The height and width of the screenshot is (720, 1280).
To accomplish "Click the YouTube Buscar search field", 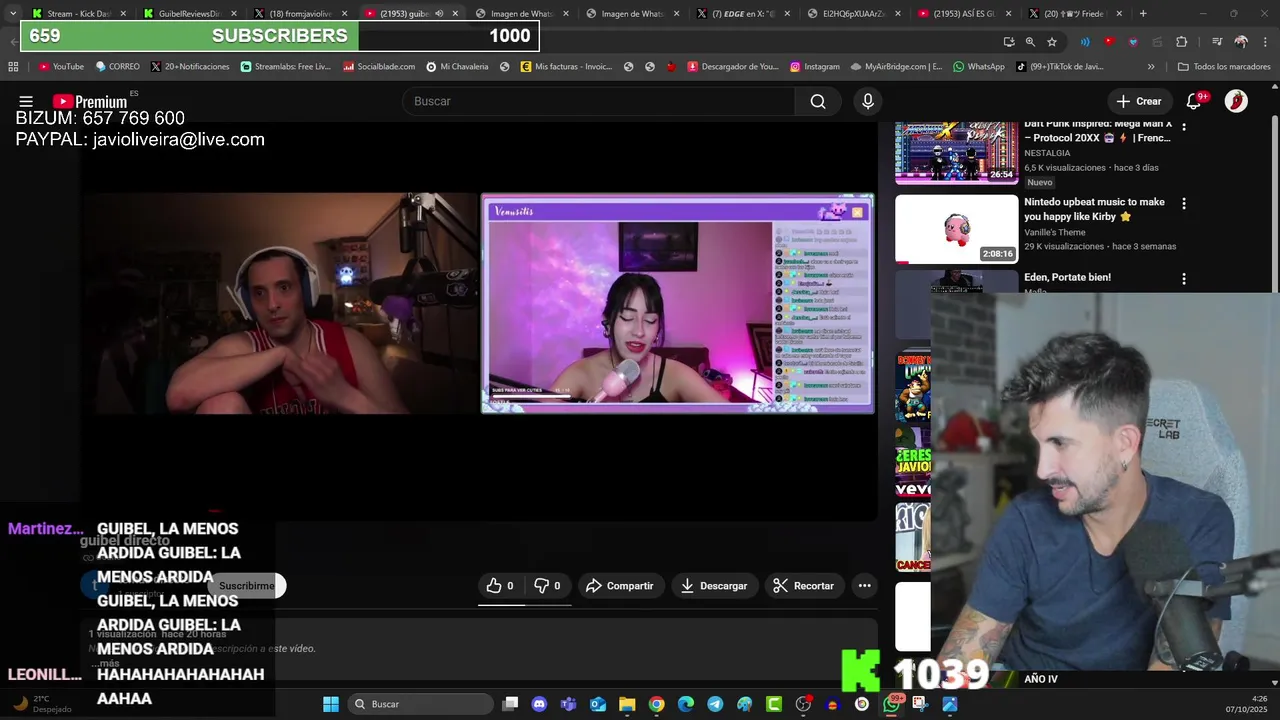I will [598, 101].
